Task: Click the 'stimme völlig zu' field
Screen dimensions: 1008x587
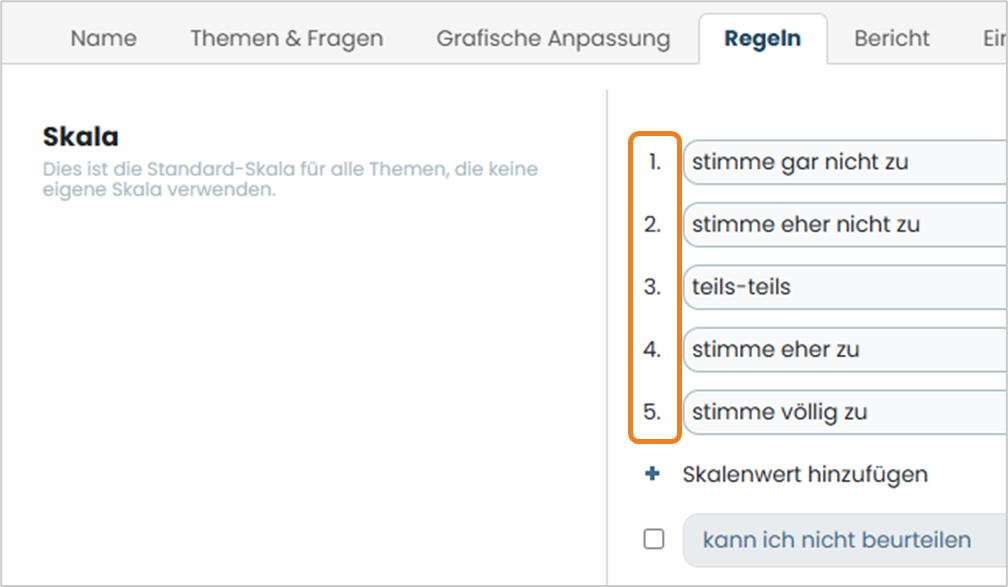Action: point(845,411)
